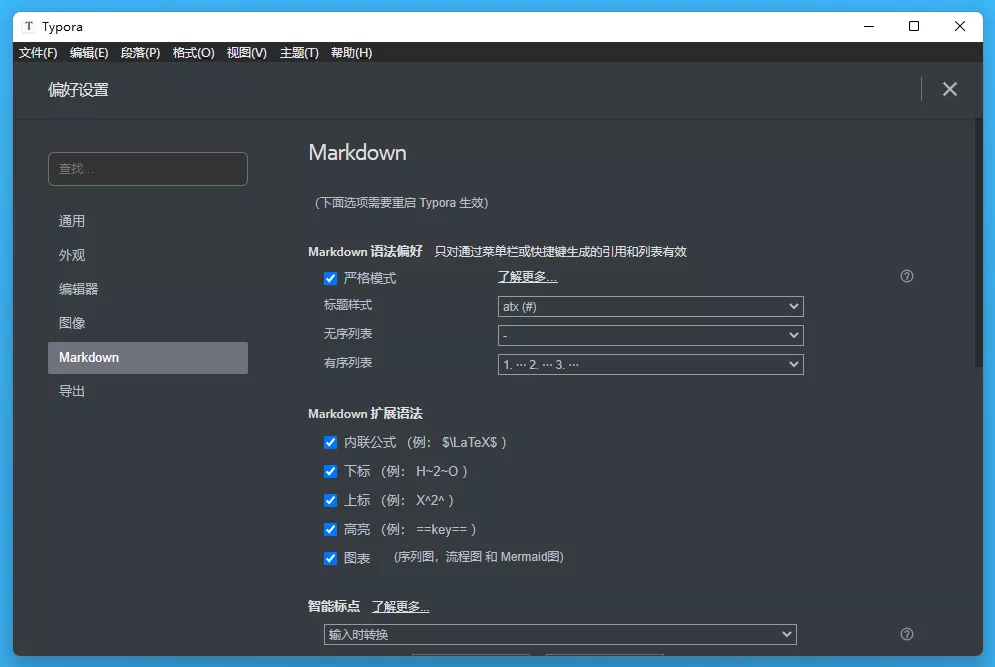The width and height of the screenshot is (995, 667).
Task: Switch to the 导出 settings section
Action: tap(71, 391)
